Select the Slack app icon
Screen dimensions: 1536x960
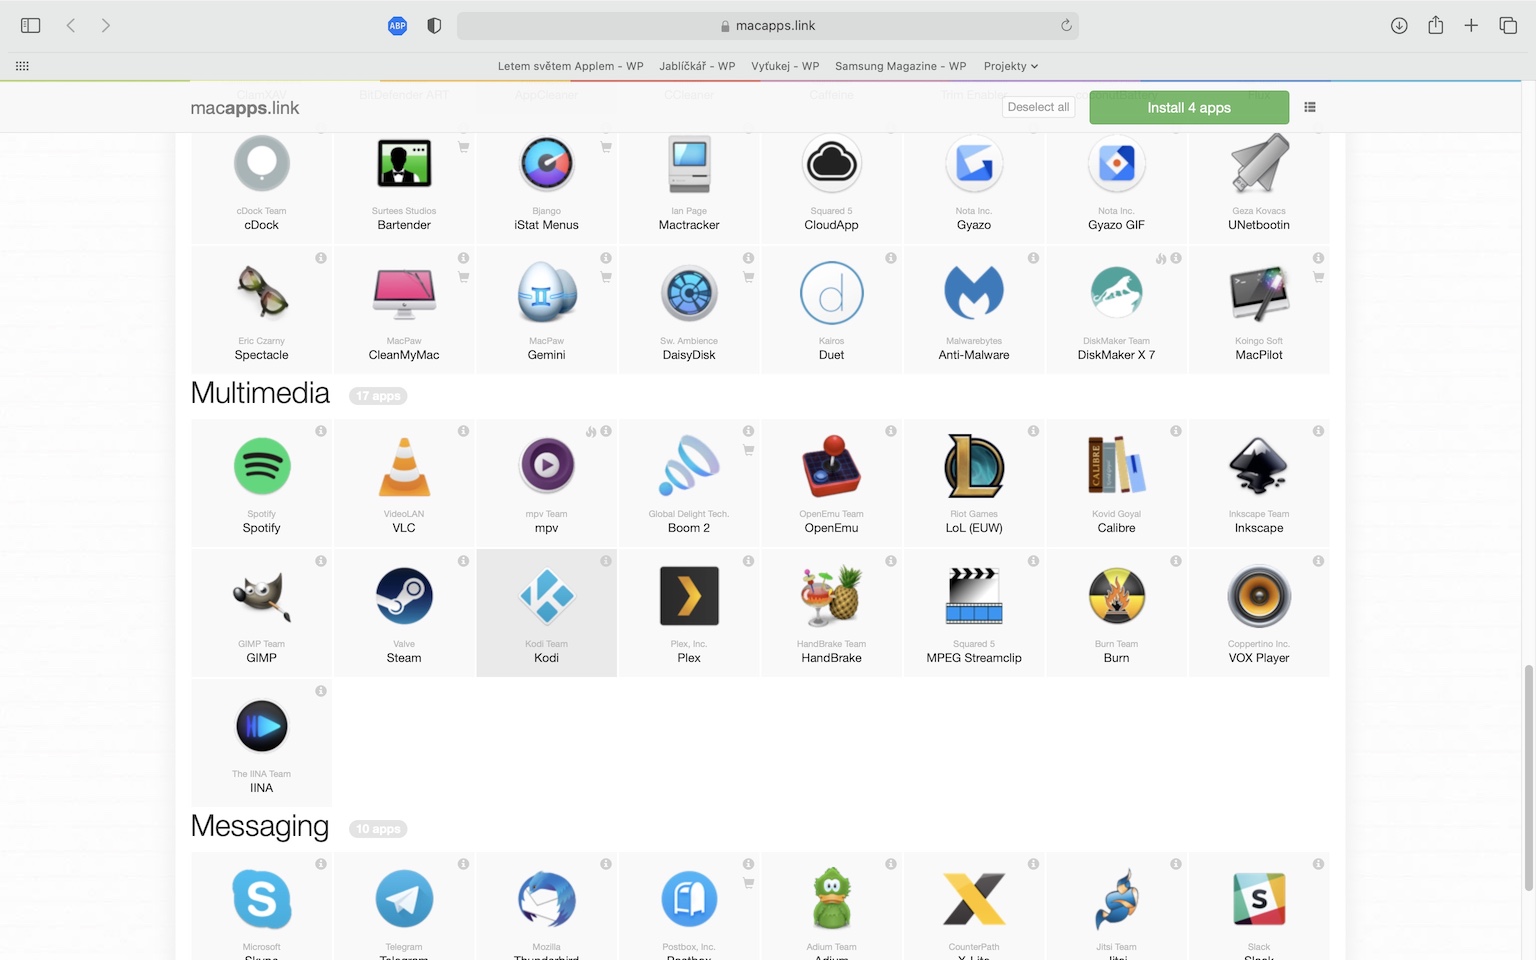click(1259, 899)
